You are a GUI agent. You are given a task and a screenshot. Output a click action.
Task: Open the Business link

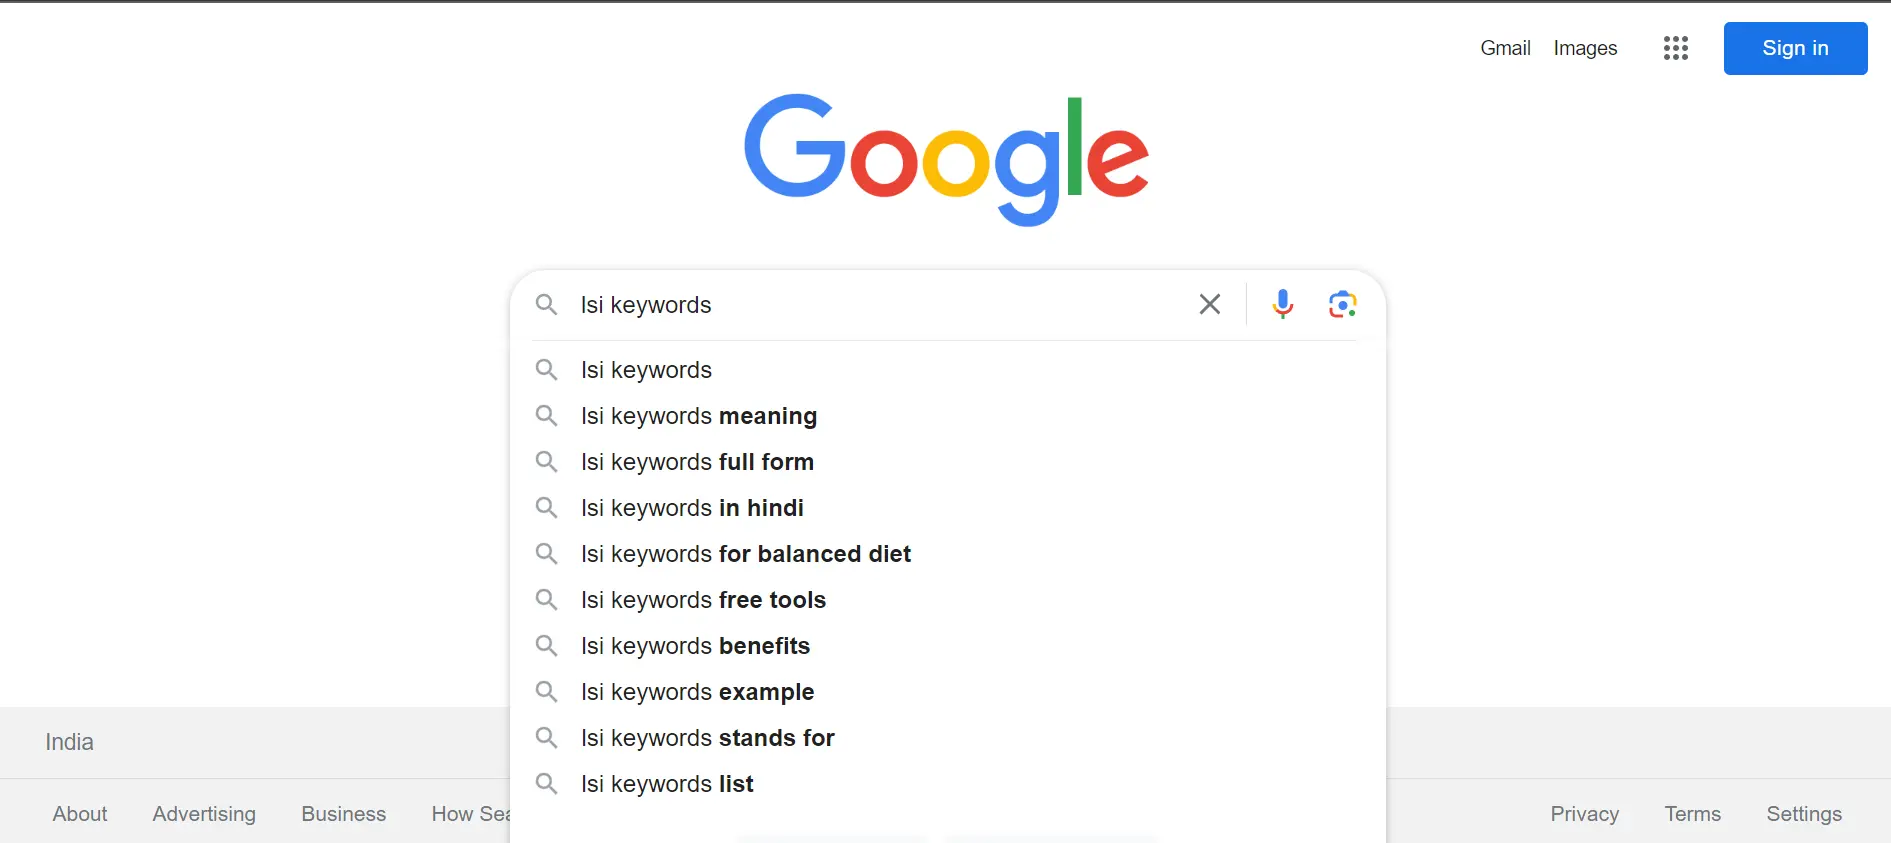[x=343, y=813]
